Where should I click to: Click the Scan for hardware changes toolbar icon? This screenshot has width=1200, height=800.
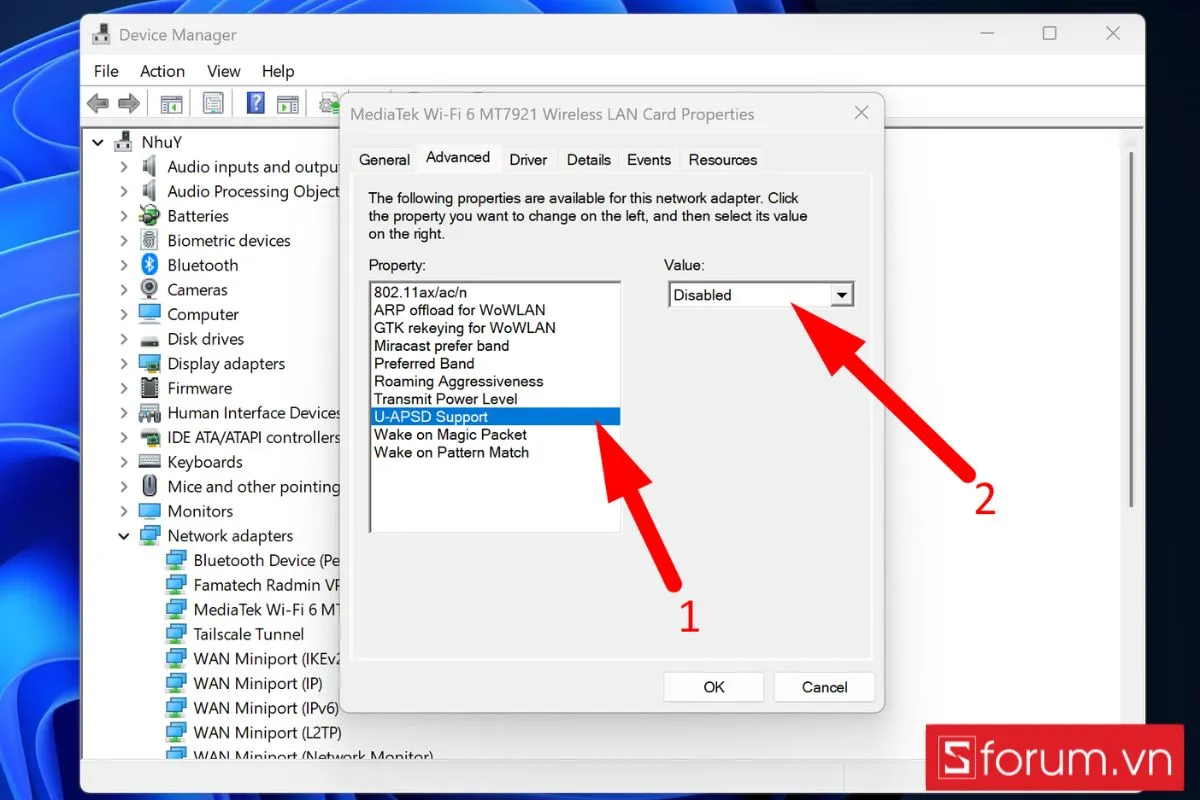point(328,103)
